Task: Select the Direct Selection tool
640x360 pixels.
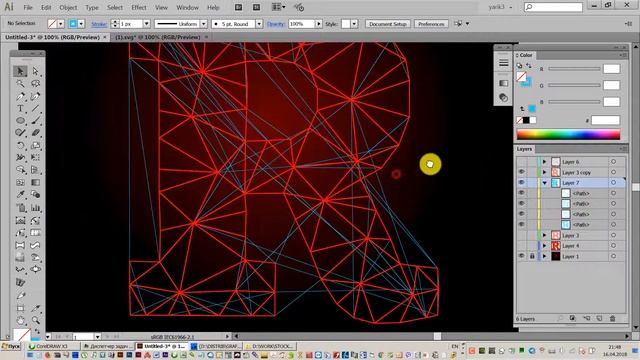Action: 36,71
